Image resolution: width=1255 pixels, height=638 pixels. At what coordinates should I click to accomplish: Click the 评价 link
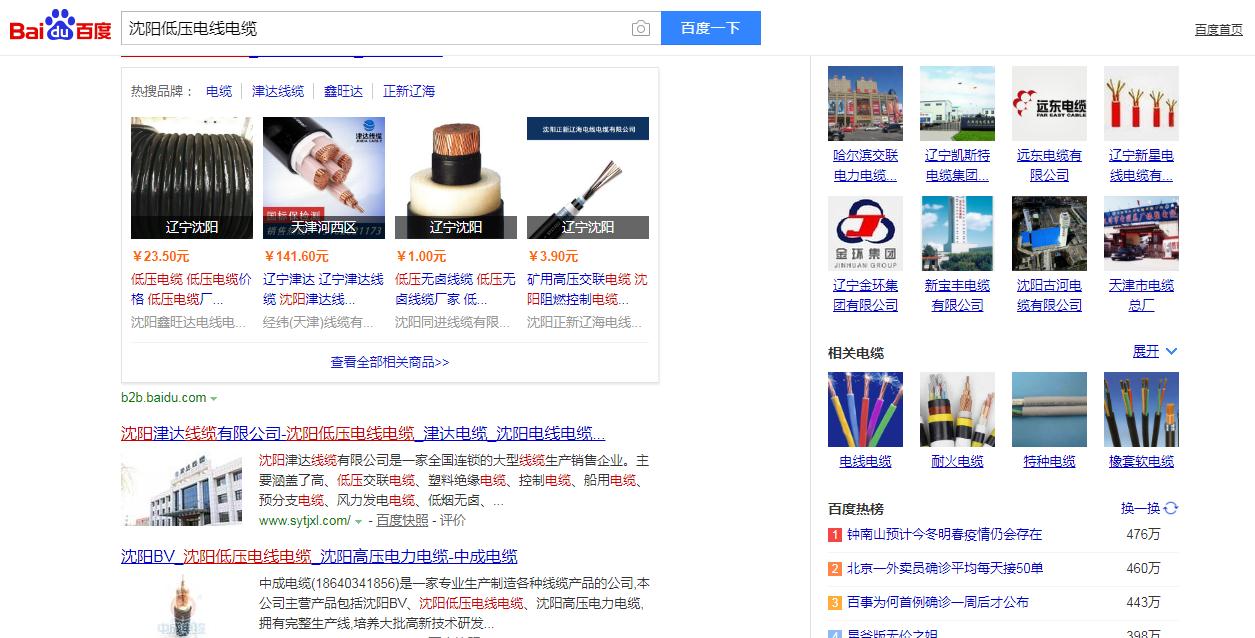[x=453, y=520]
